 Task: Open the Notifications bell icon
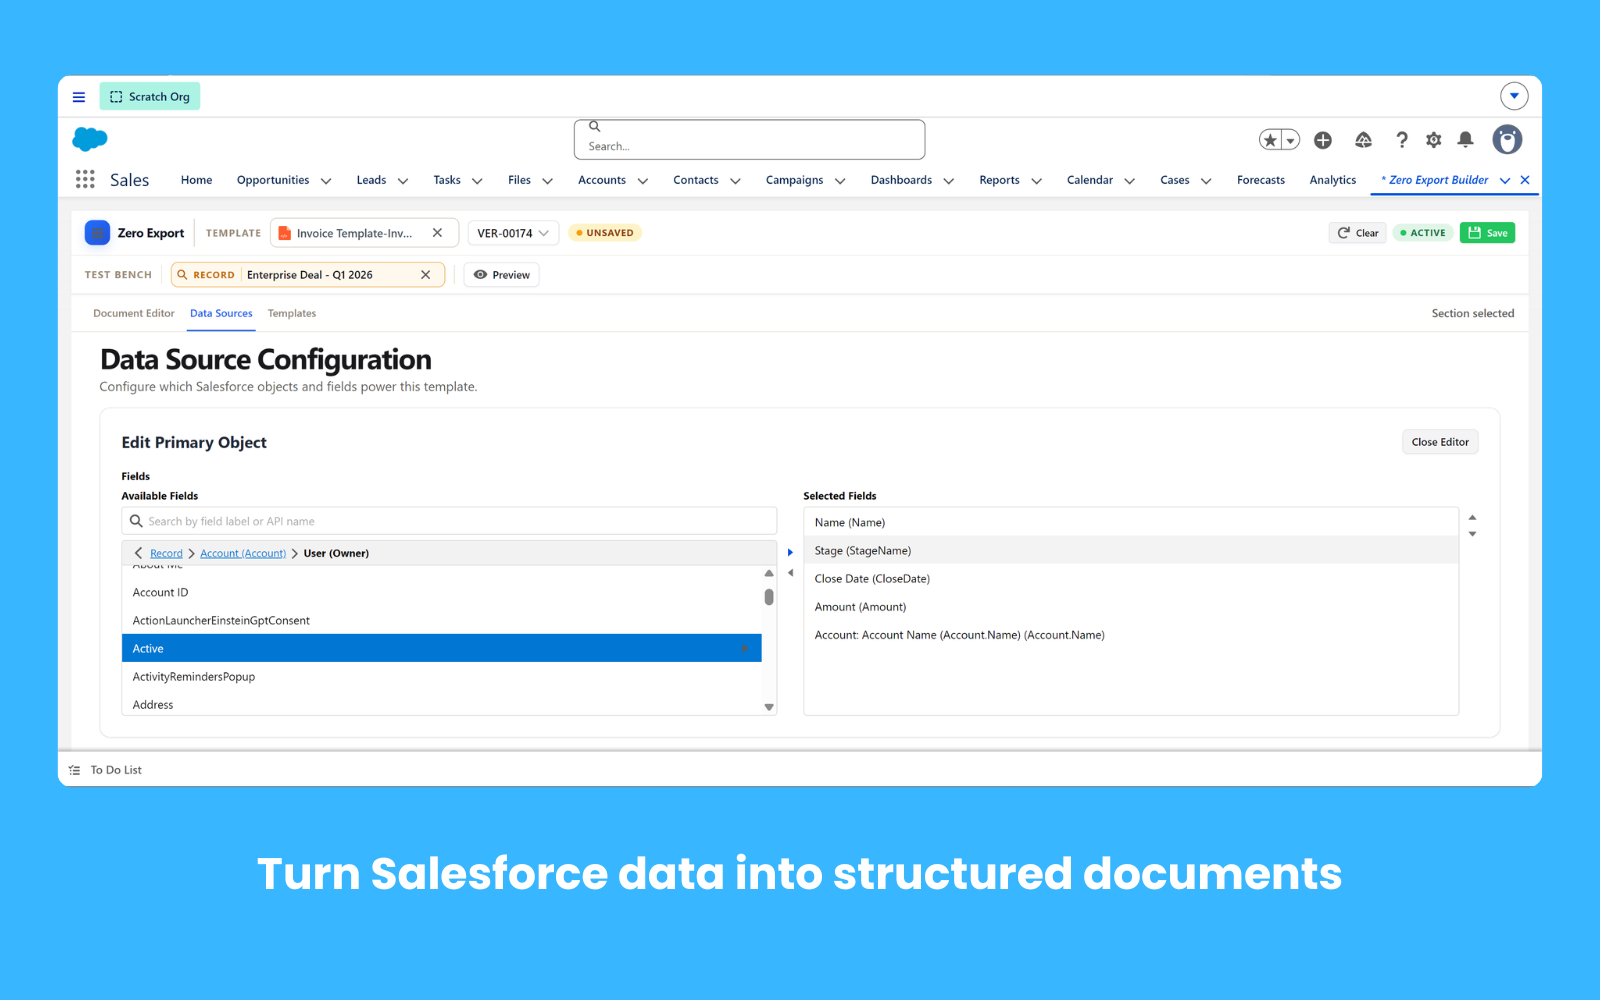(x=1465, y=140)
